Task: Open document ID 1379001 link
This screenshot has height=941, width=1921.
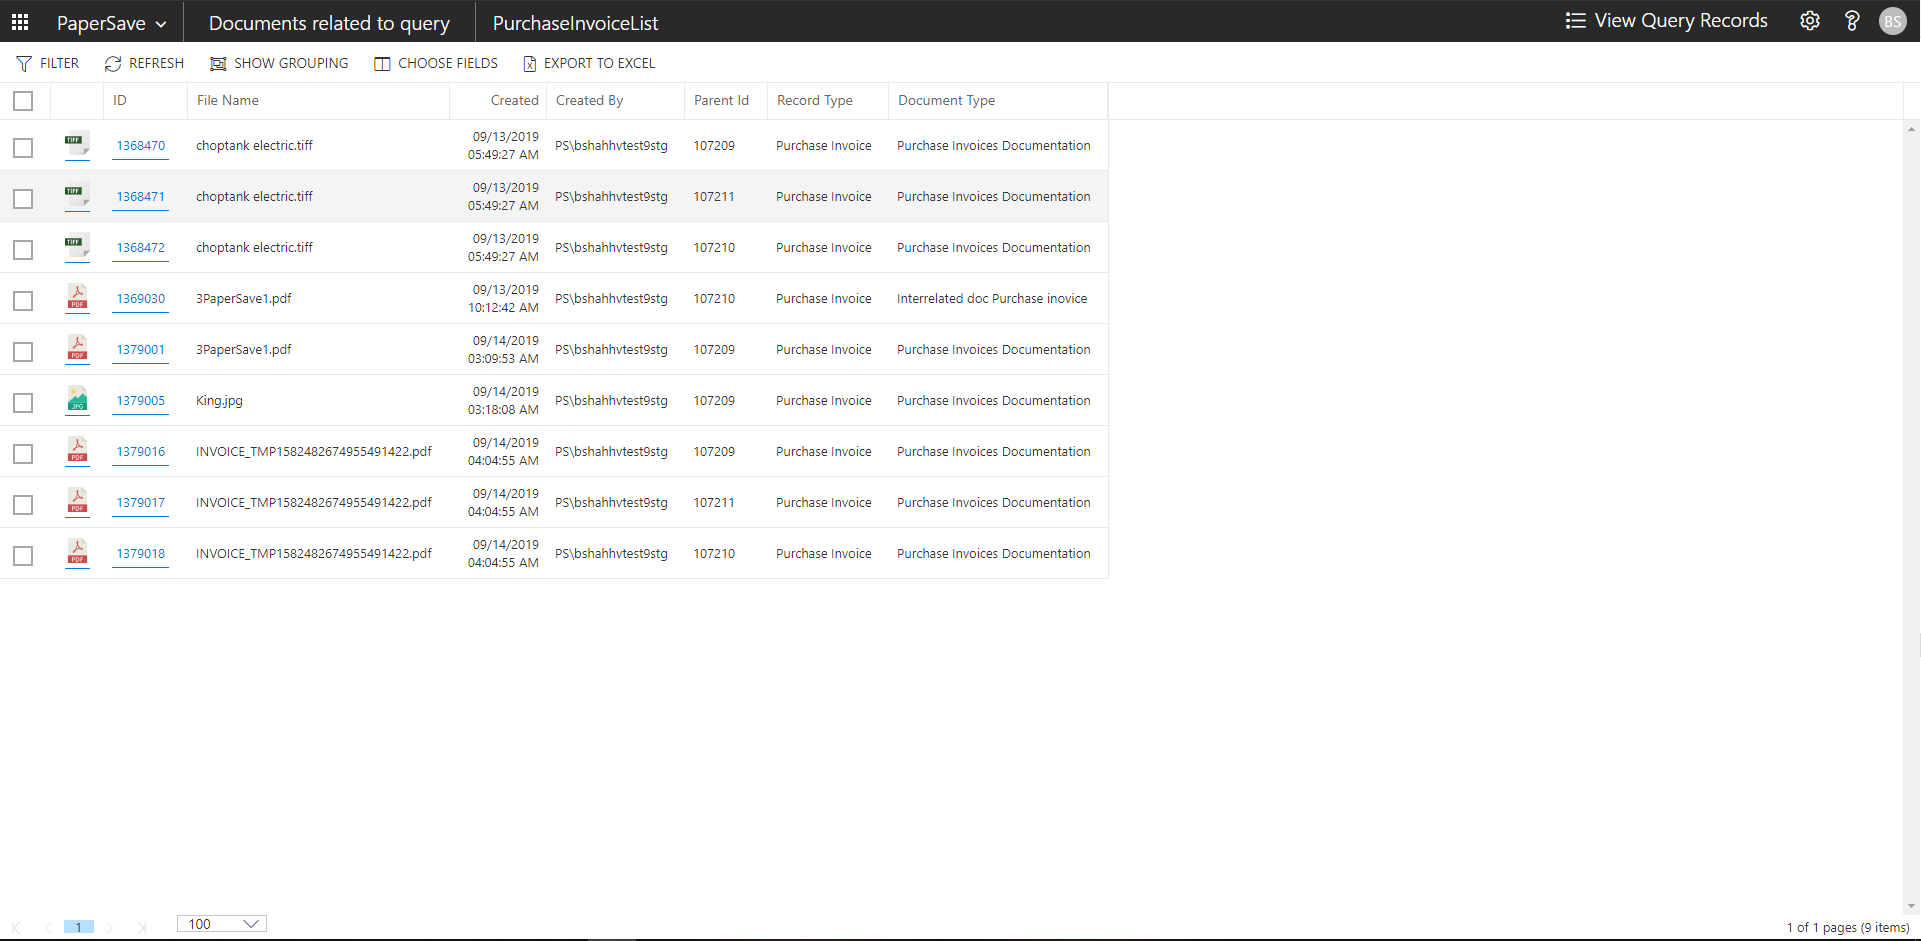Action: (140, 350)
